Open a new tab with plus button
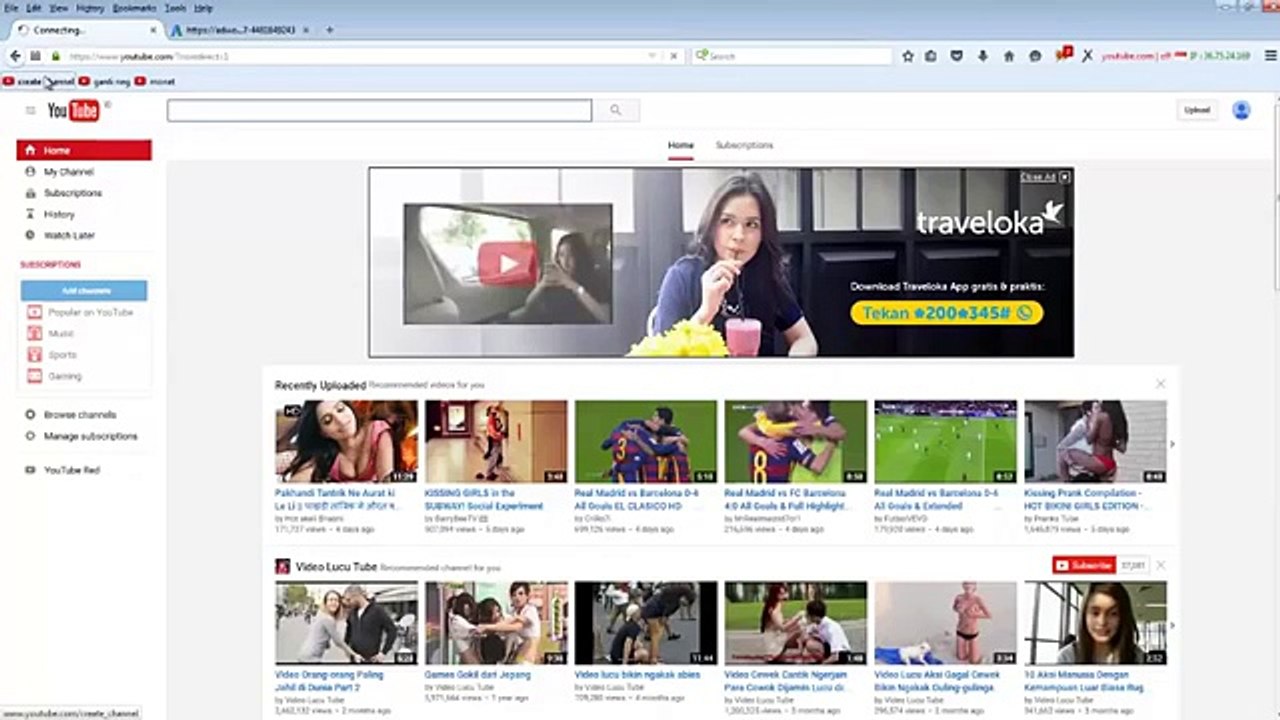 (x=329, y=30)
